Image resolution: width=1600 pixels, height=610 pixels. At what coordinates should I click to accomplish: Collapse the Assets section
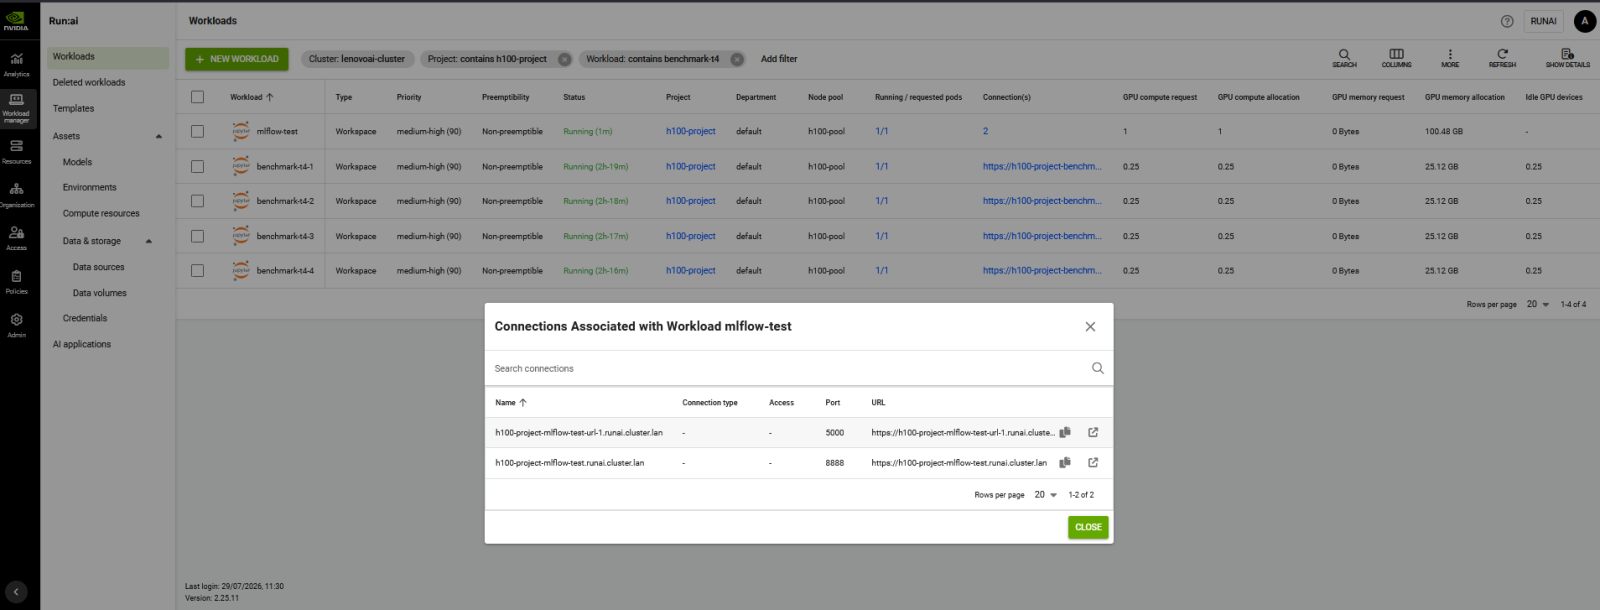(158, 136)
